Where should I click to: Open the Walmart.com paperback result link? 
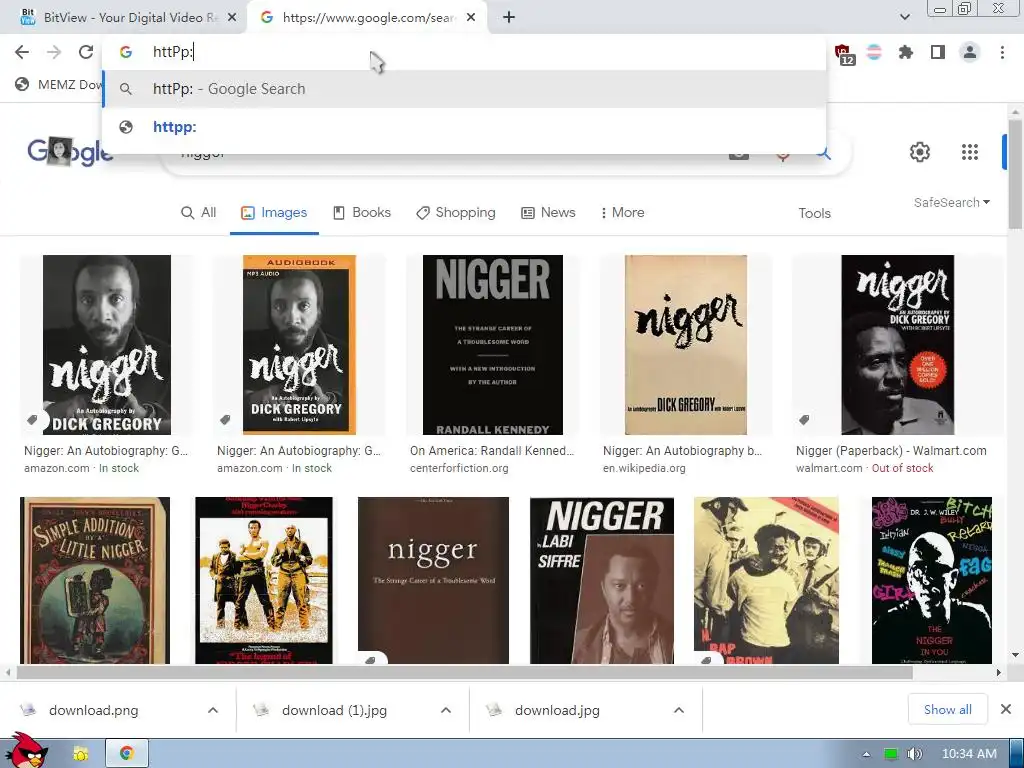click(x=891, y=451)
